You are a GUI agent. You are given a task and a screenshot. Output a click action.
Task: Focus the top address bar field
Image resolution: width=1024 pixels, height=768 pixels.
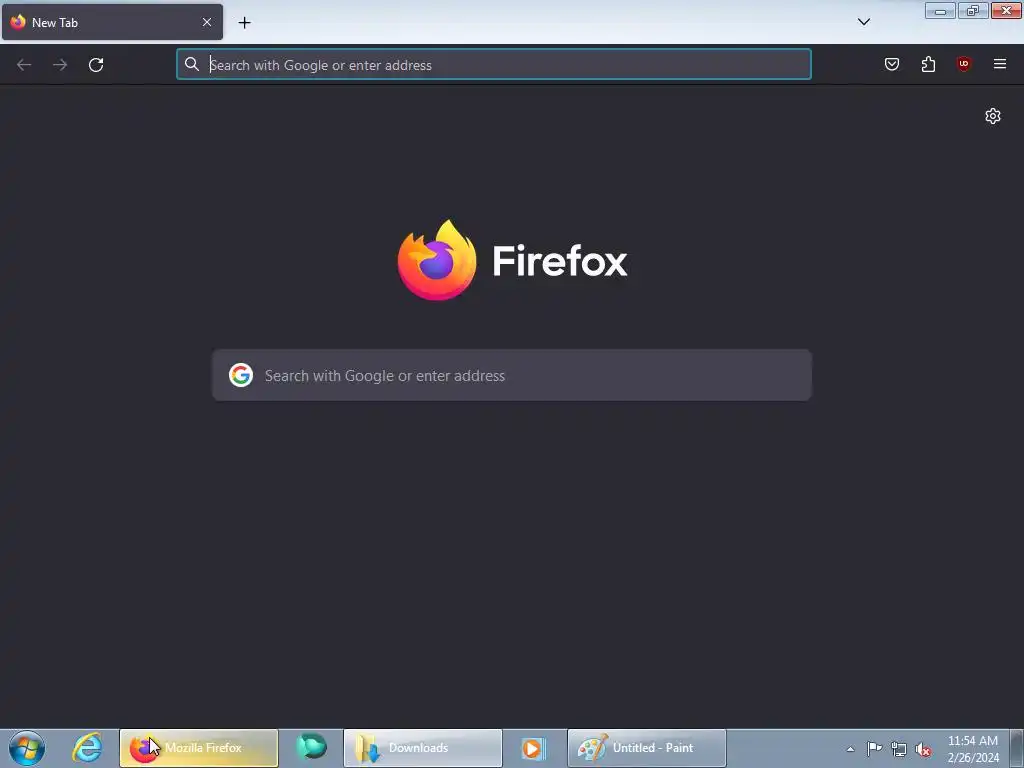point(494,65)
